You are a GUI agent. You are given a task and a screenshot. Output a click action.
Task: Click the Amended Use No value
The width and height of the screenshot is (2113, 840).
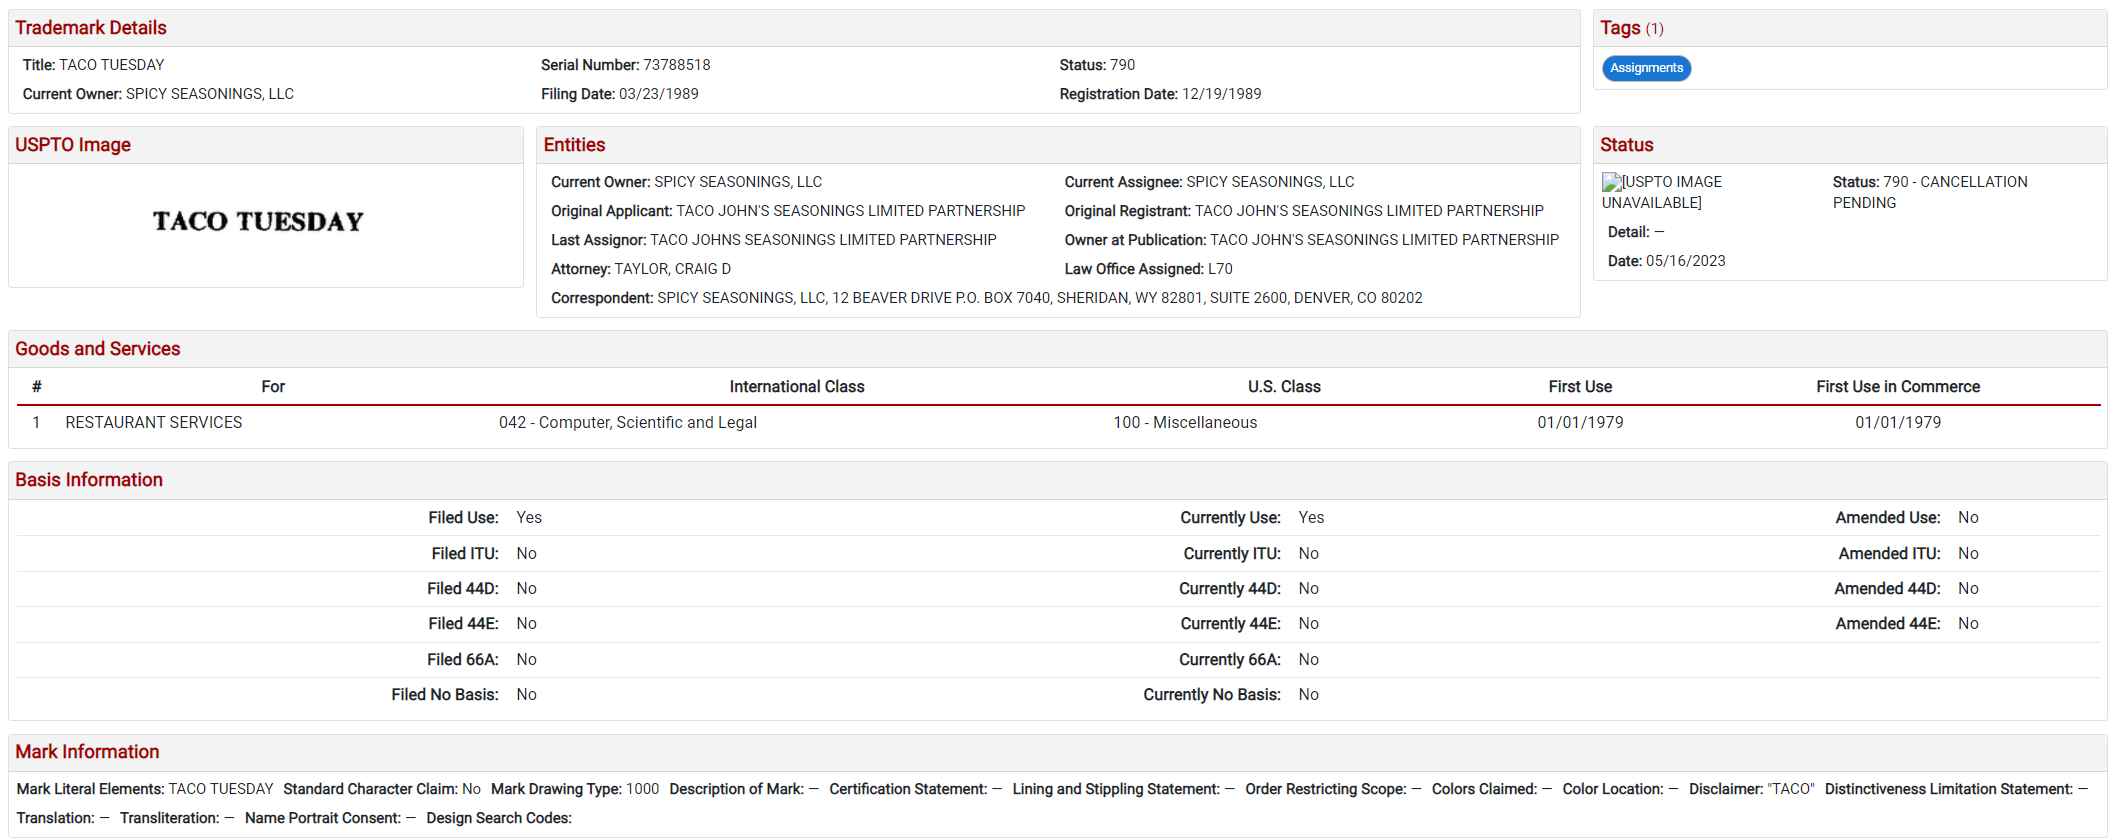1968,518
